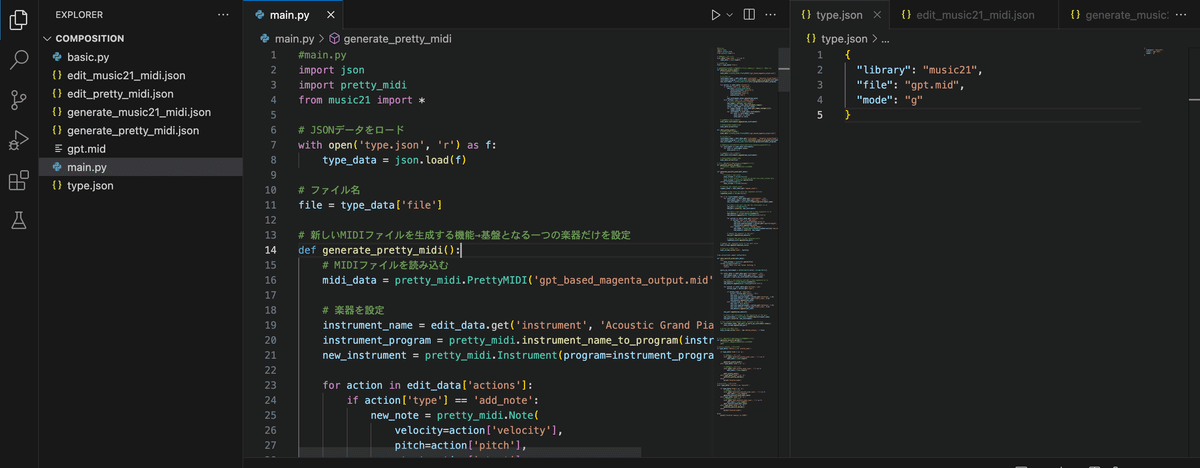Screen dimensions: 1200x468
Task: Select main.py in Explorer file list
Action: click(141, 167)
